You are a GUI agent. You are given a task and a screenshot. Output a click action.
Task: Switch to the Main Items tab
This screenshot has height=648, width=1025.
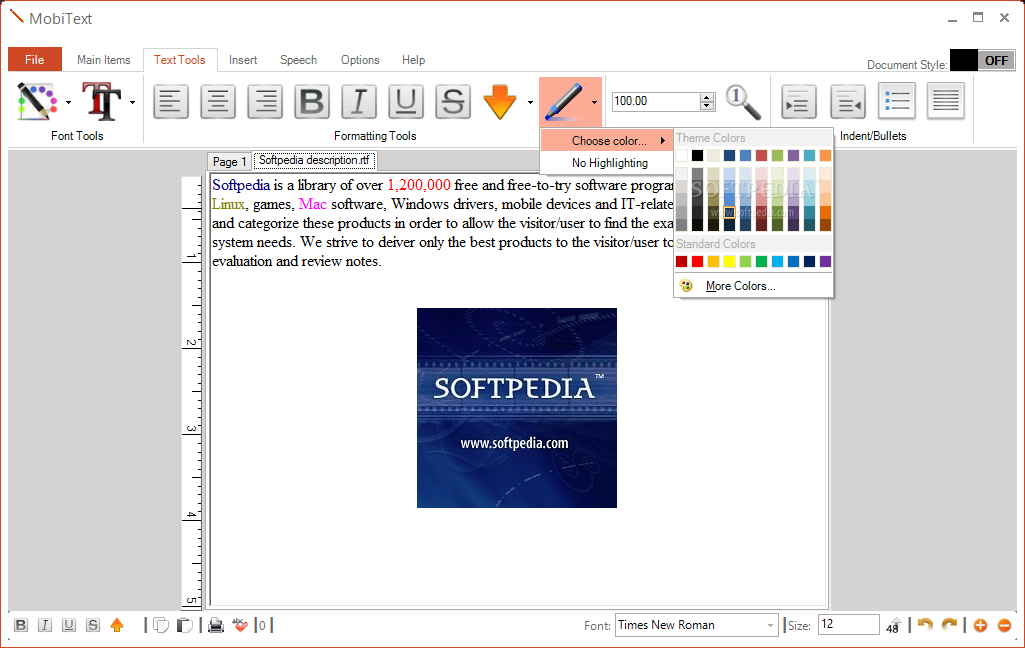(103, 60)
